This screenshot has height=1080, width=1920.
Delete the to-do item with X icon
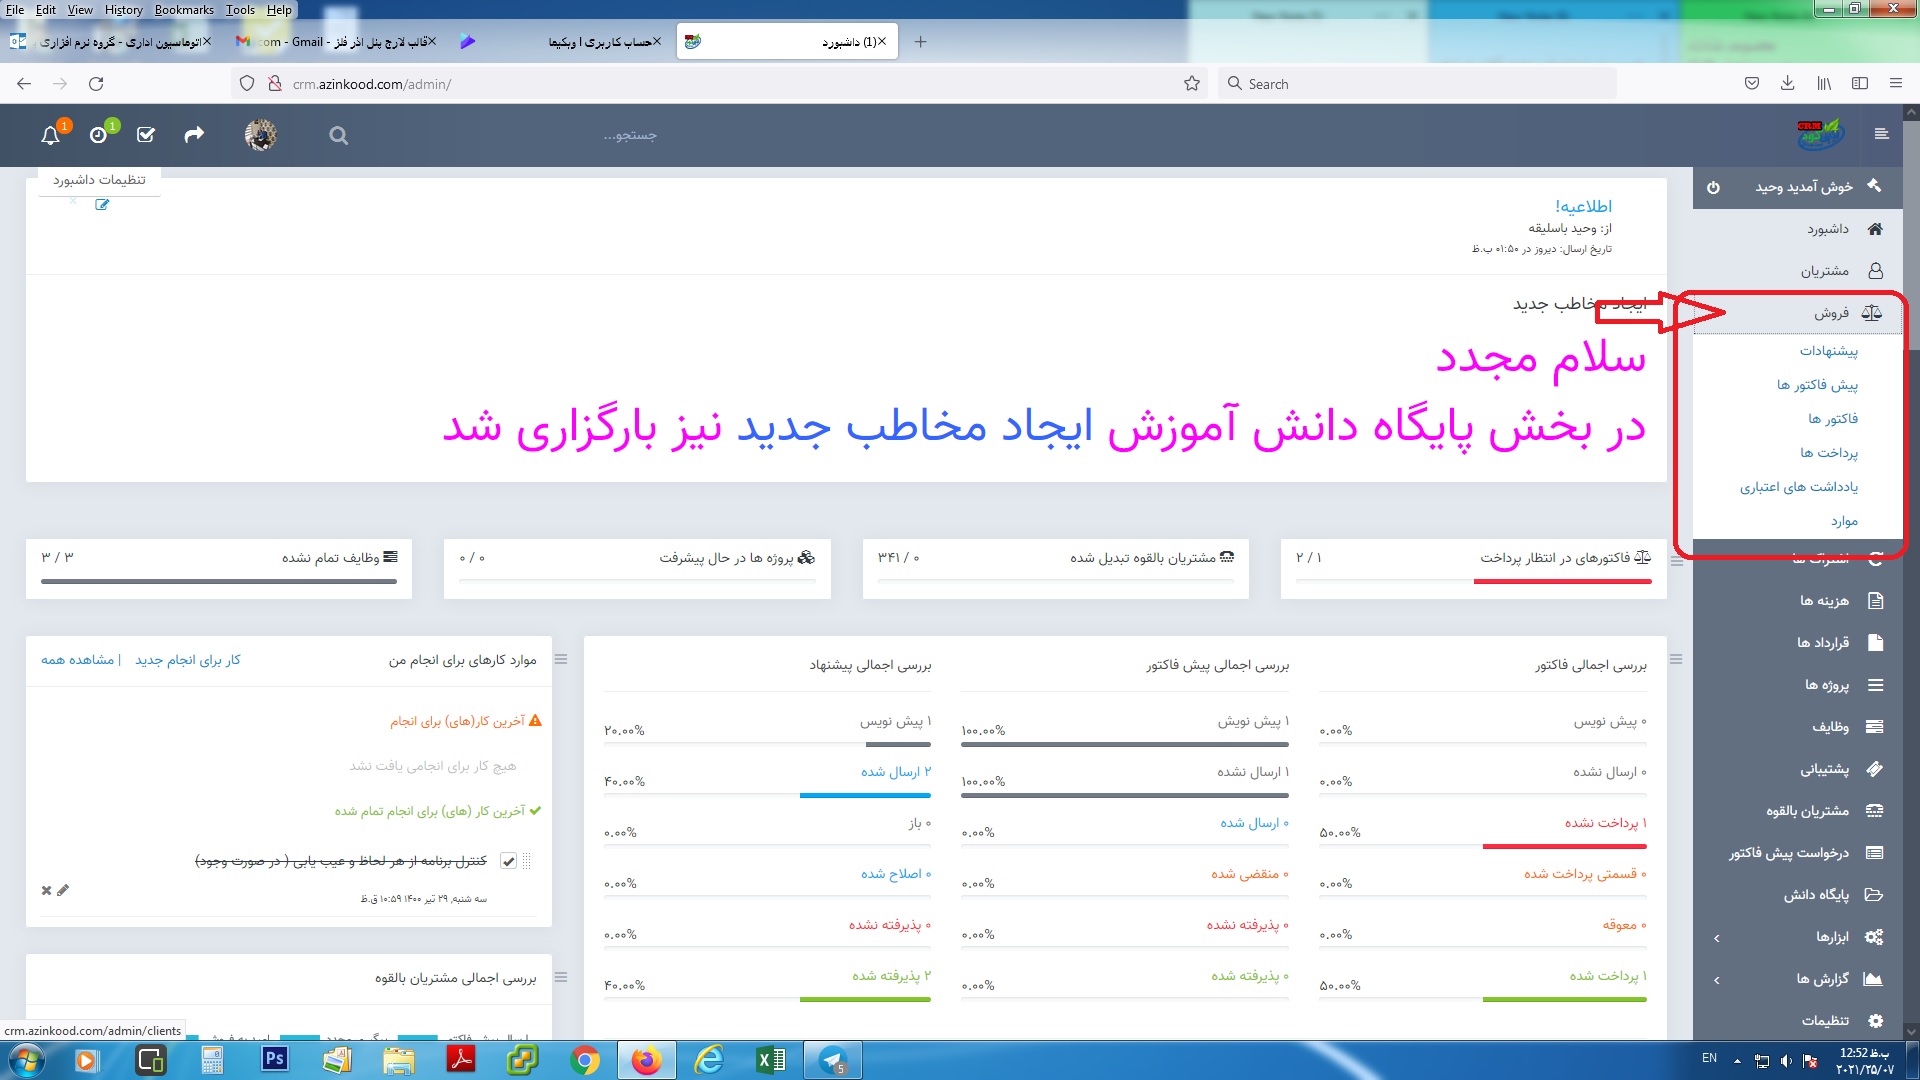coord(46,890)
